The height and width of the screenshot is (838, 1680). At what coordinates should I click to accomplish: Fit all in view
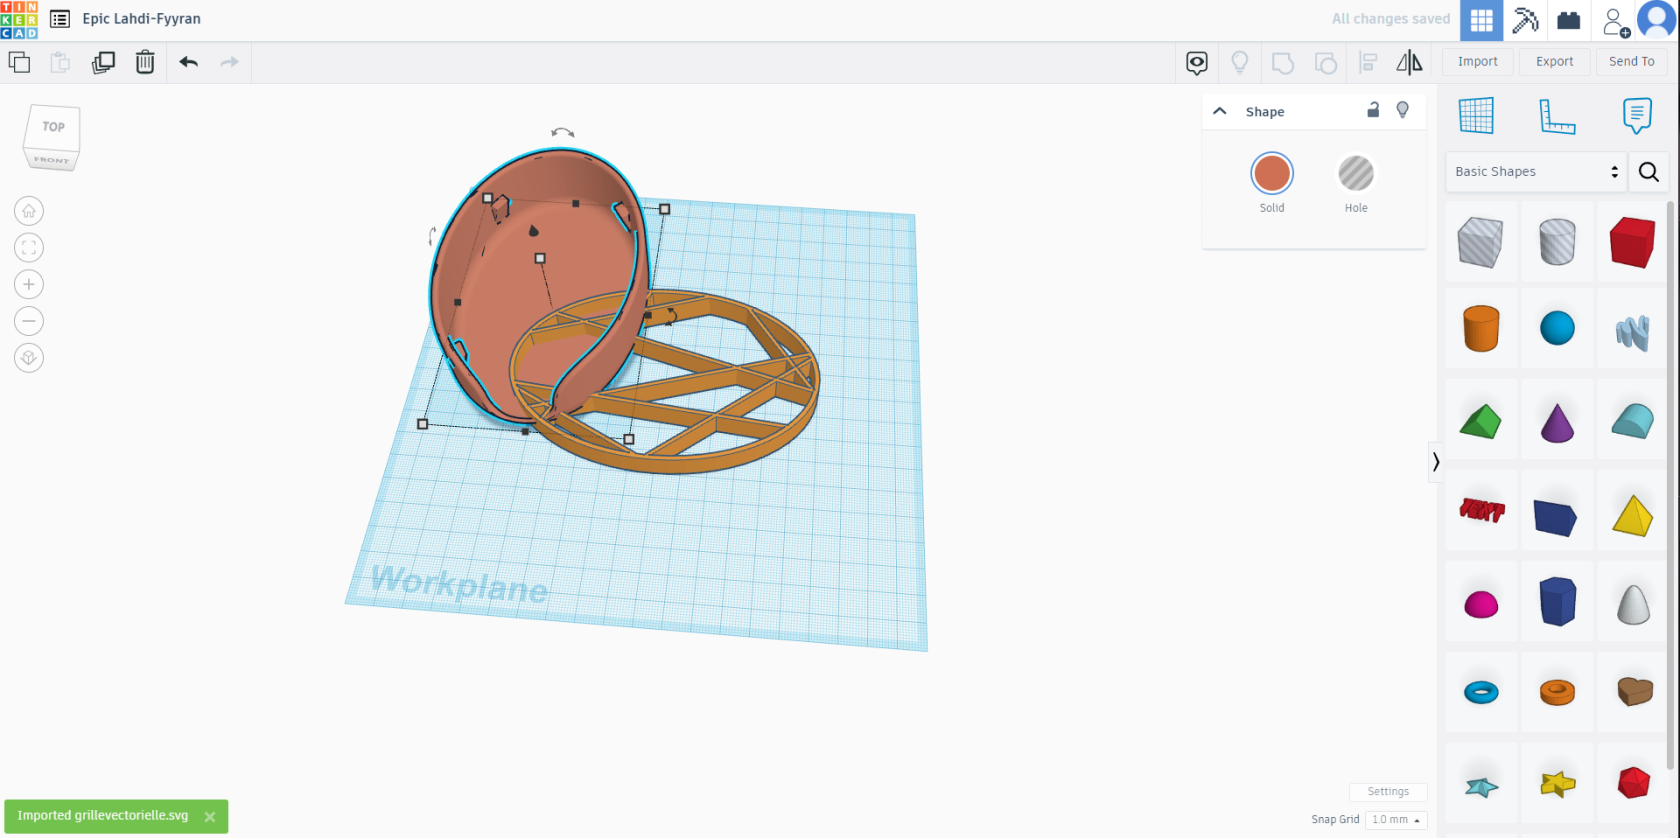[x=29, y=248]
